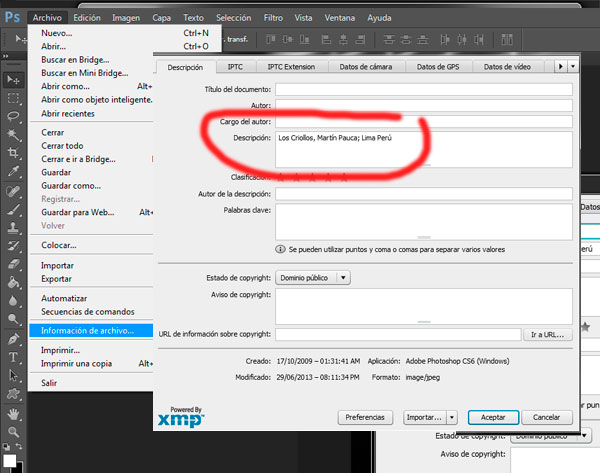600x473 pixels.
Task: Click the align top edges icon
Action: coord(271,39)
